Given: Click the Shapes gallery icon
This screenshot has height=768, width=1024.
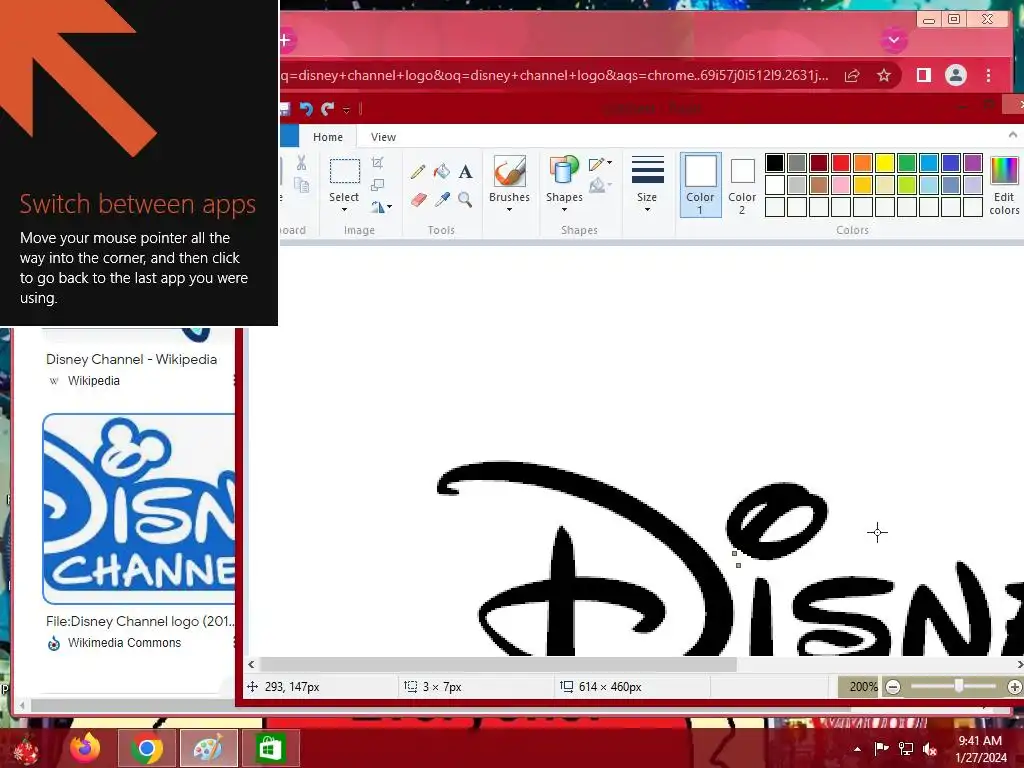Looking at the screenshot, I should (x=564, y=170).
